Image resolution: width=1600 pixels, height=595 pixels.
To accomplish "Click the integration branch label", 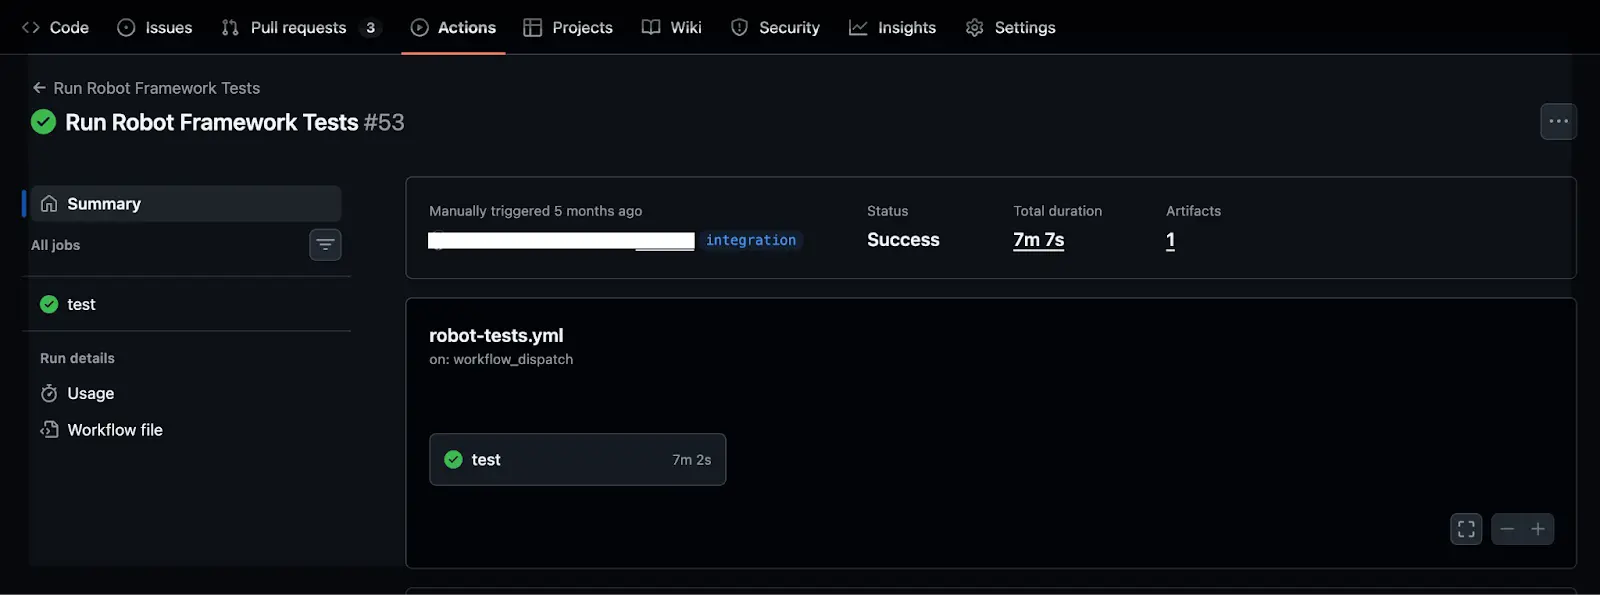I will (751, 240).
